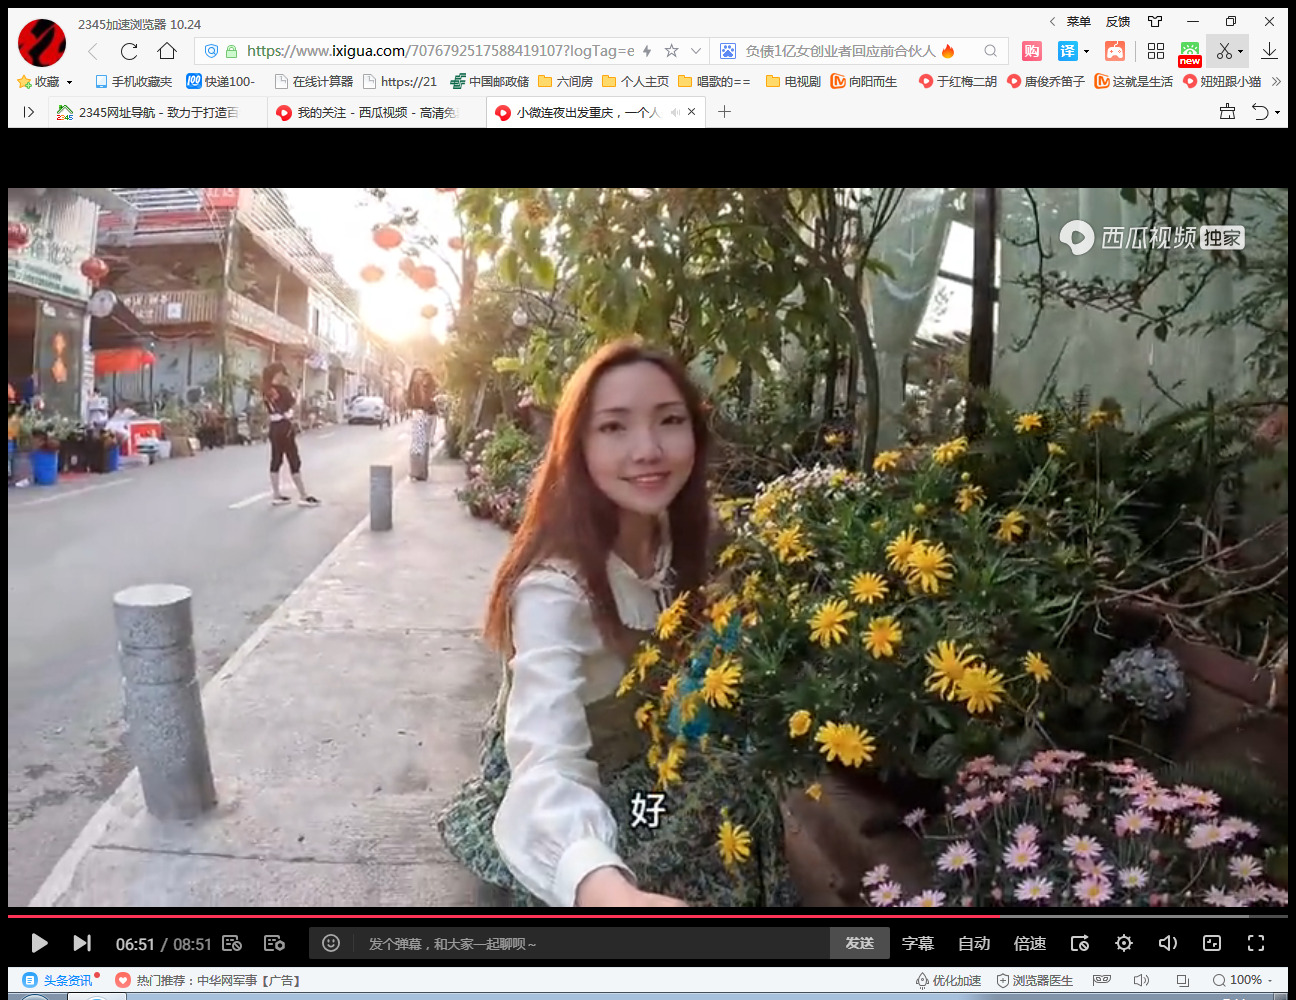Go to browser home page
Viewport: 1296px width, 1000px height.
click(167, 51)
